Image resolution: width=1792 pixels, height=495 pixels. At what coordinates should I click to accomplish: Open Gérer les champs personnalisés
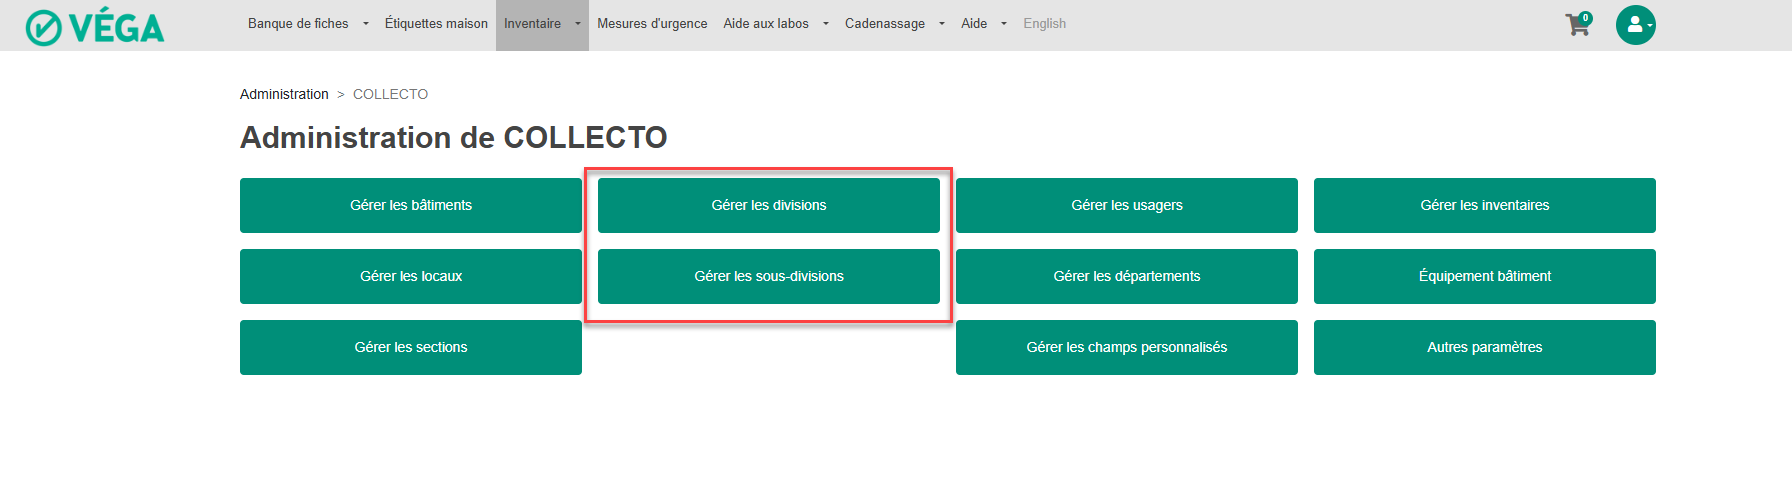coord(1127,347)
